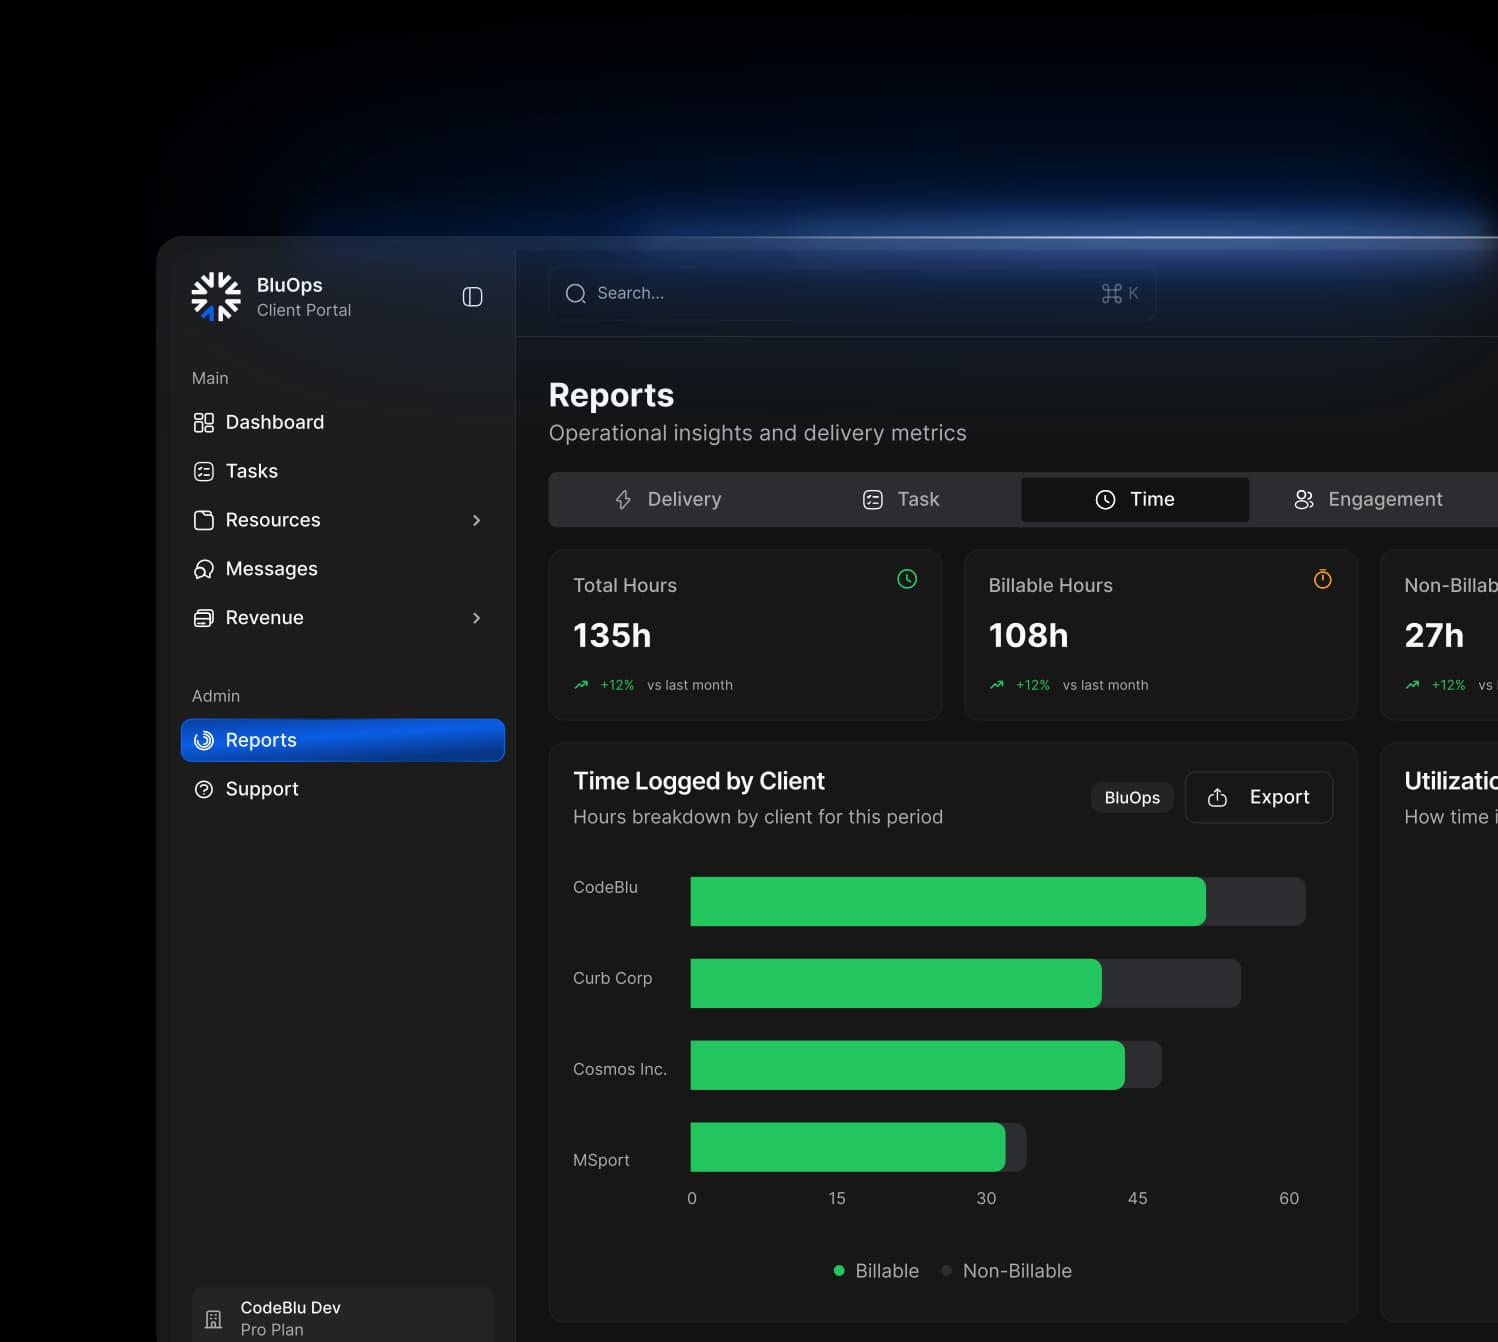Image resolution: width=1498 pixels, height=1342 pixels.
Task: Click the +12% text on Total Hours card
Action: point(617,685)
